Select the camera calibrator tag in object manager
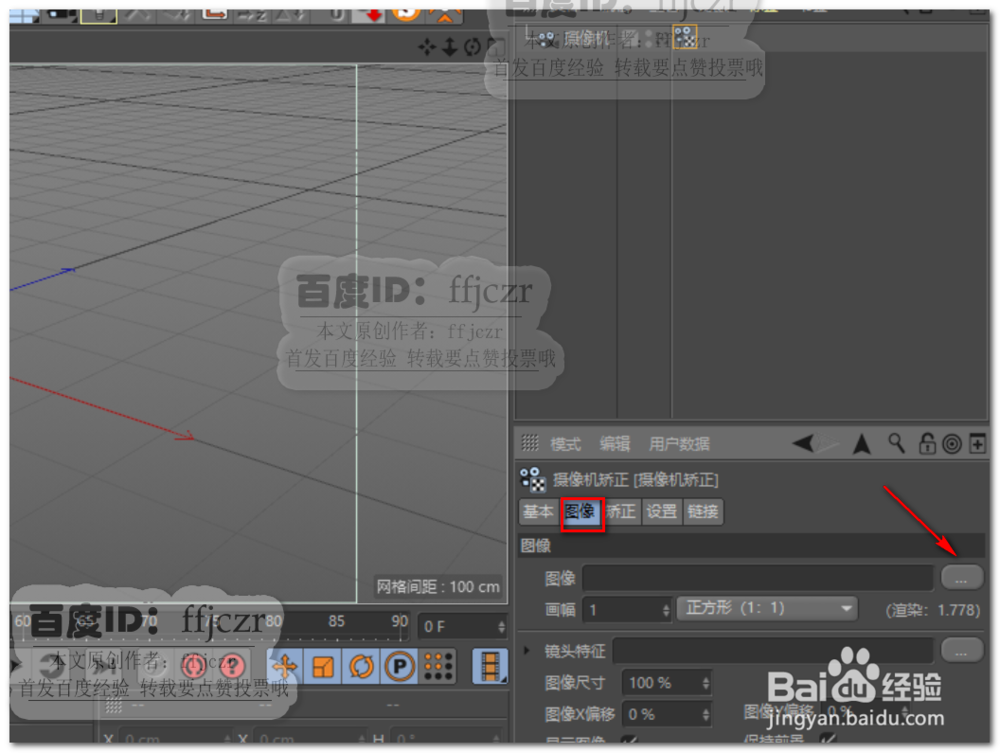Screen dimensions: 1000x753 point(685,37)
